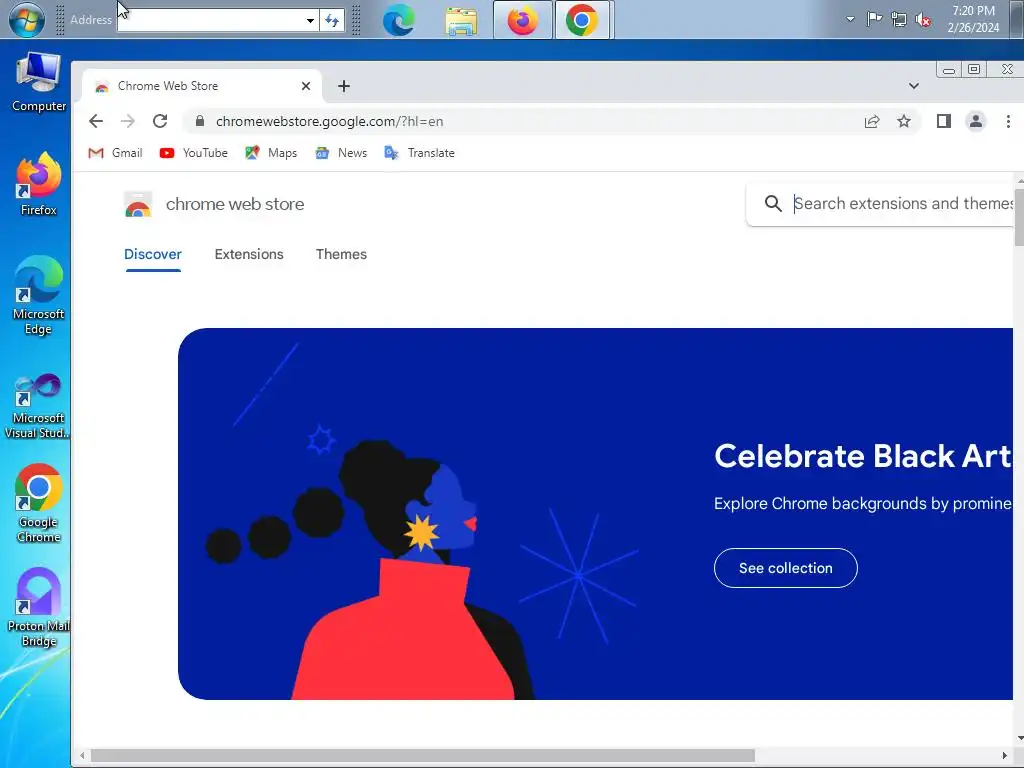The image size is (1024, 768).
Task: Expand the tab search chevron
Action: (914, 86)
